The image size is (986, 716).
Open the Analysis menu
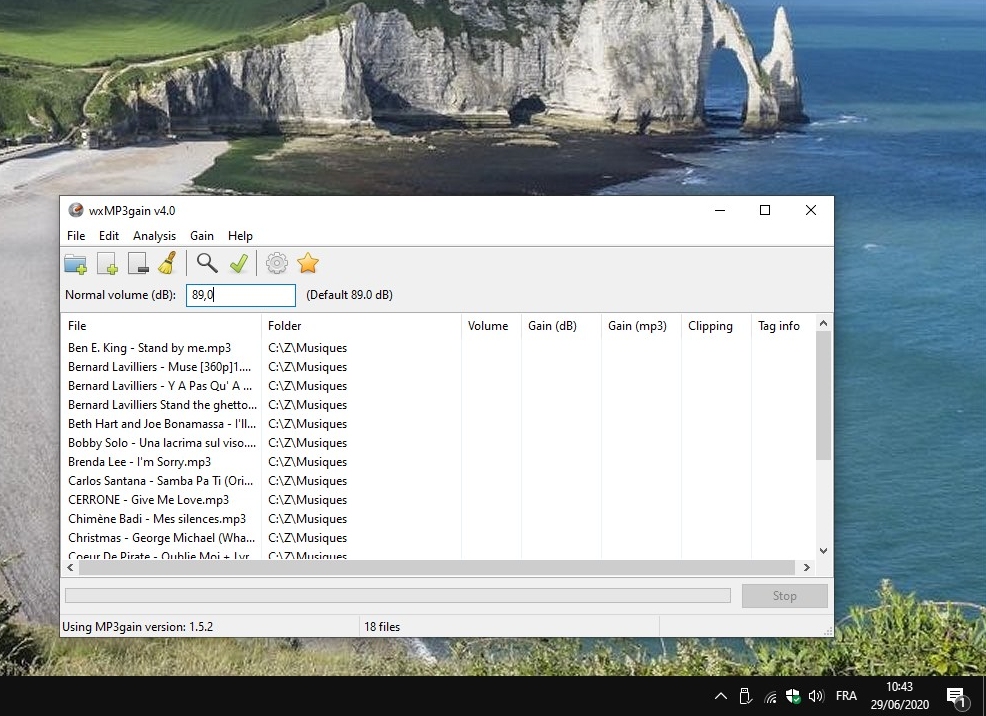tap(154, 236)
